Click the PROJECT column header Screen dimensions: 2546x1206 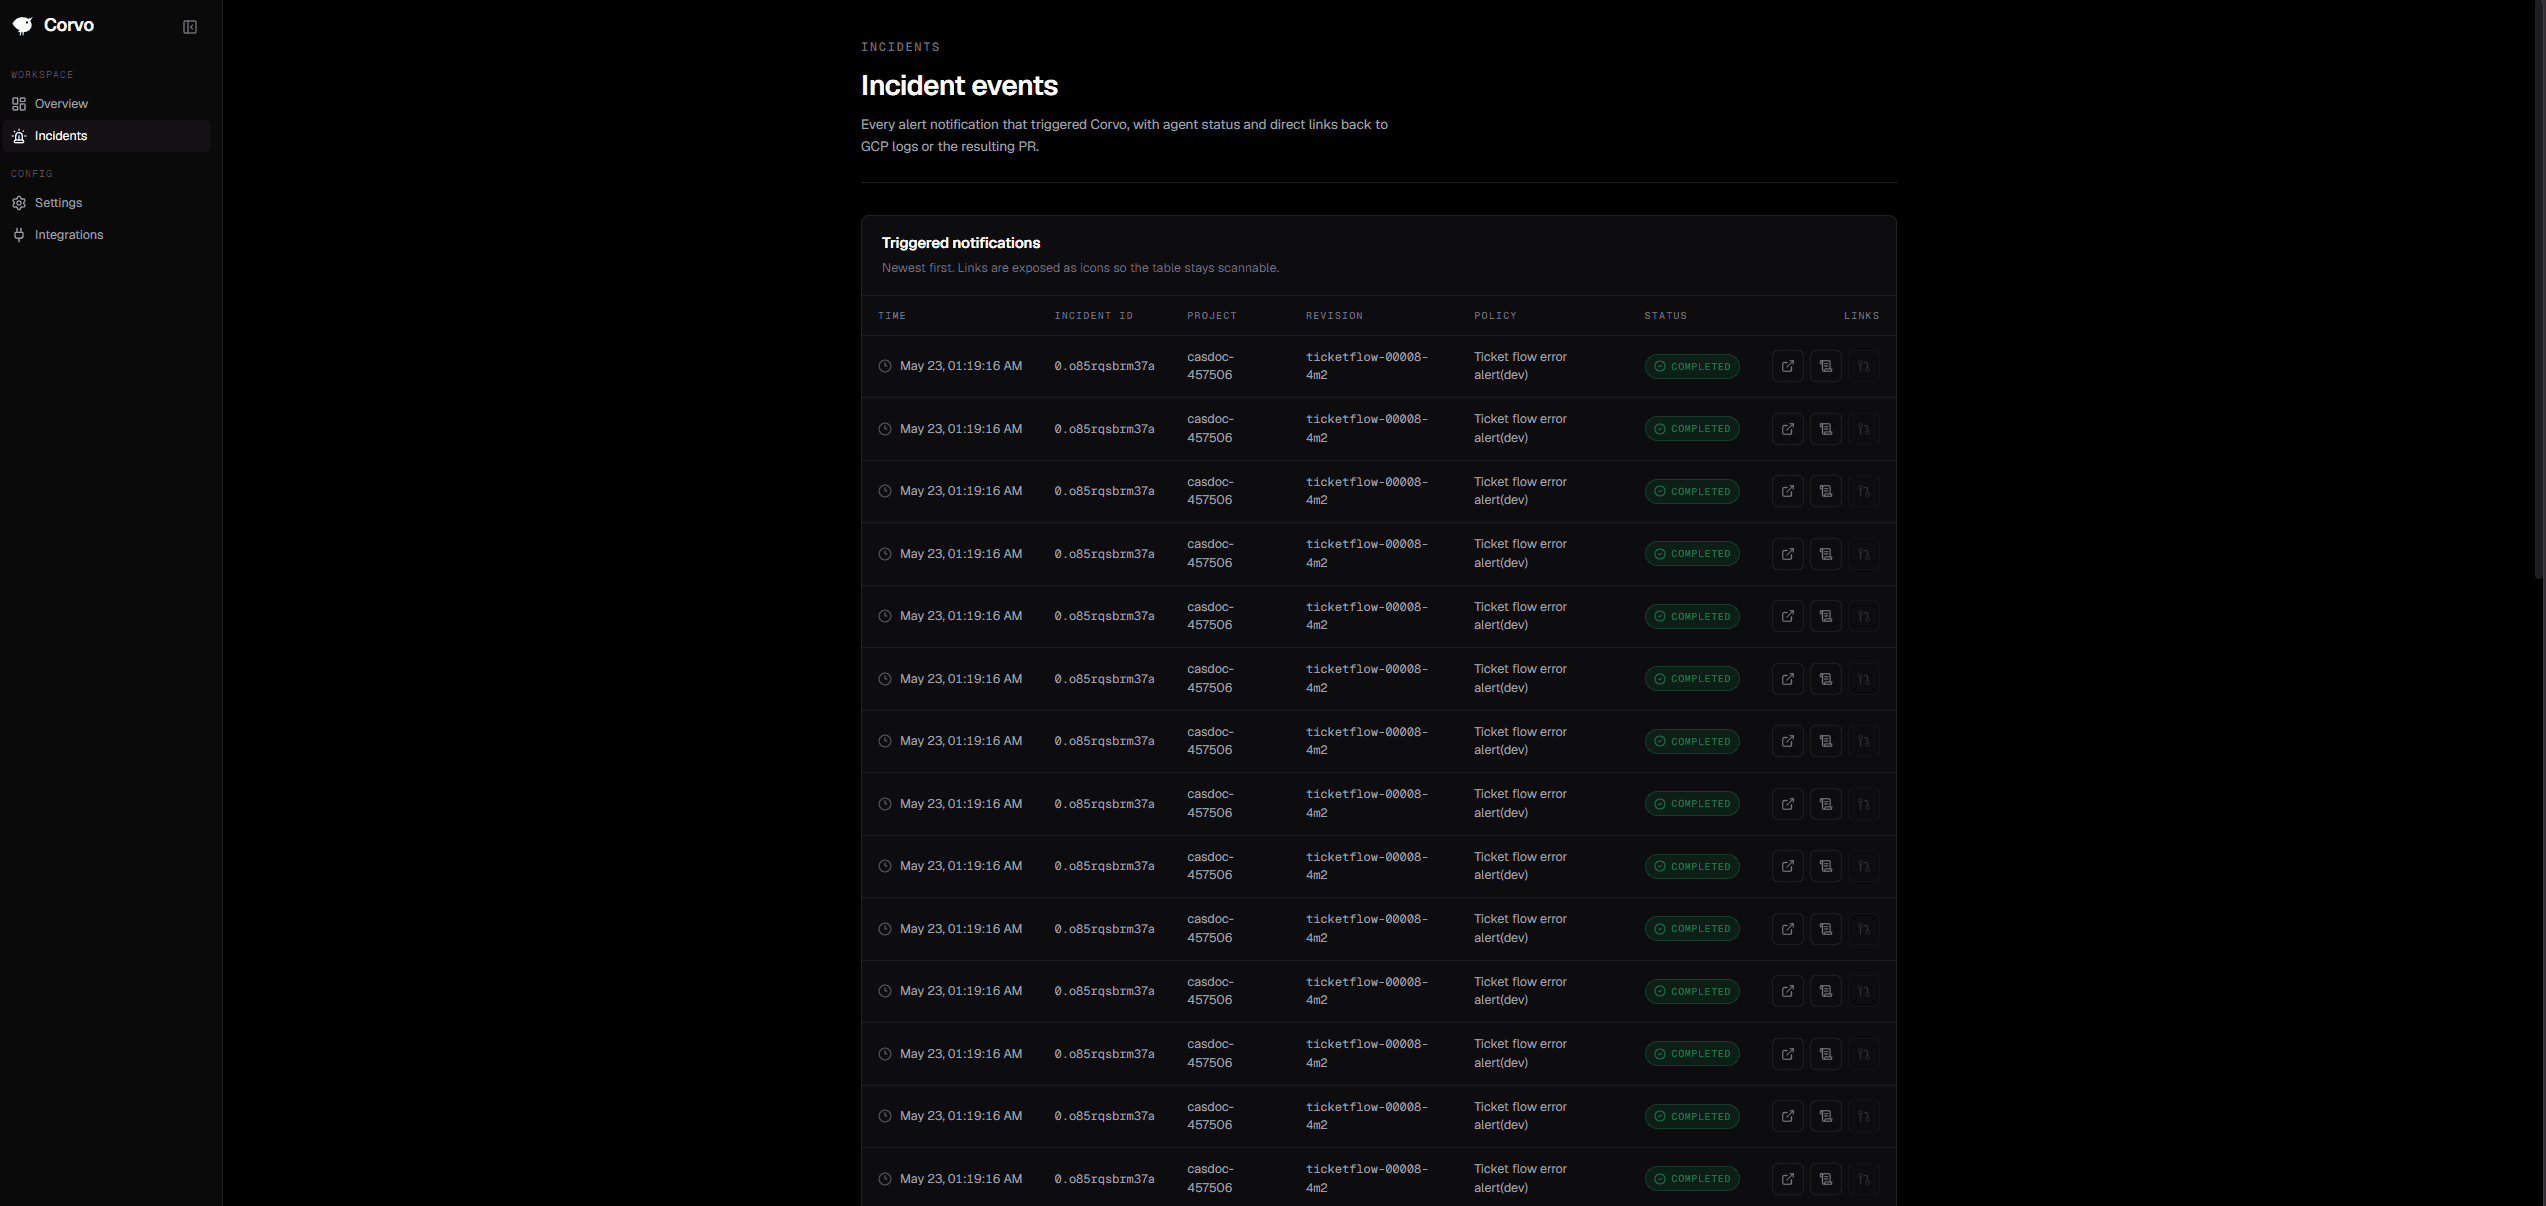(x=1212, y=316)
